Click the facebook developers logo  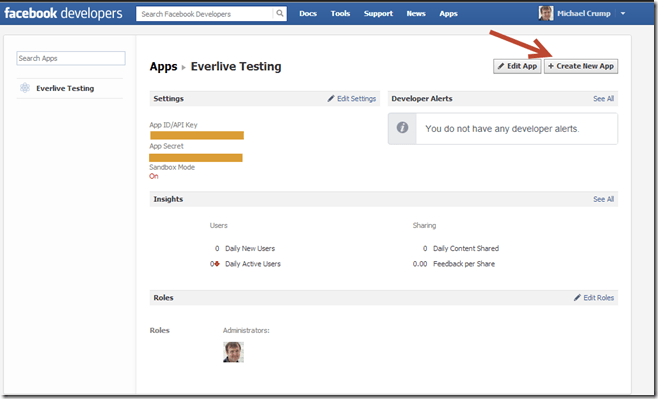coord(63,13)
